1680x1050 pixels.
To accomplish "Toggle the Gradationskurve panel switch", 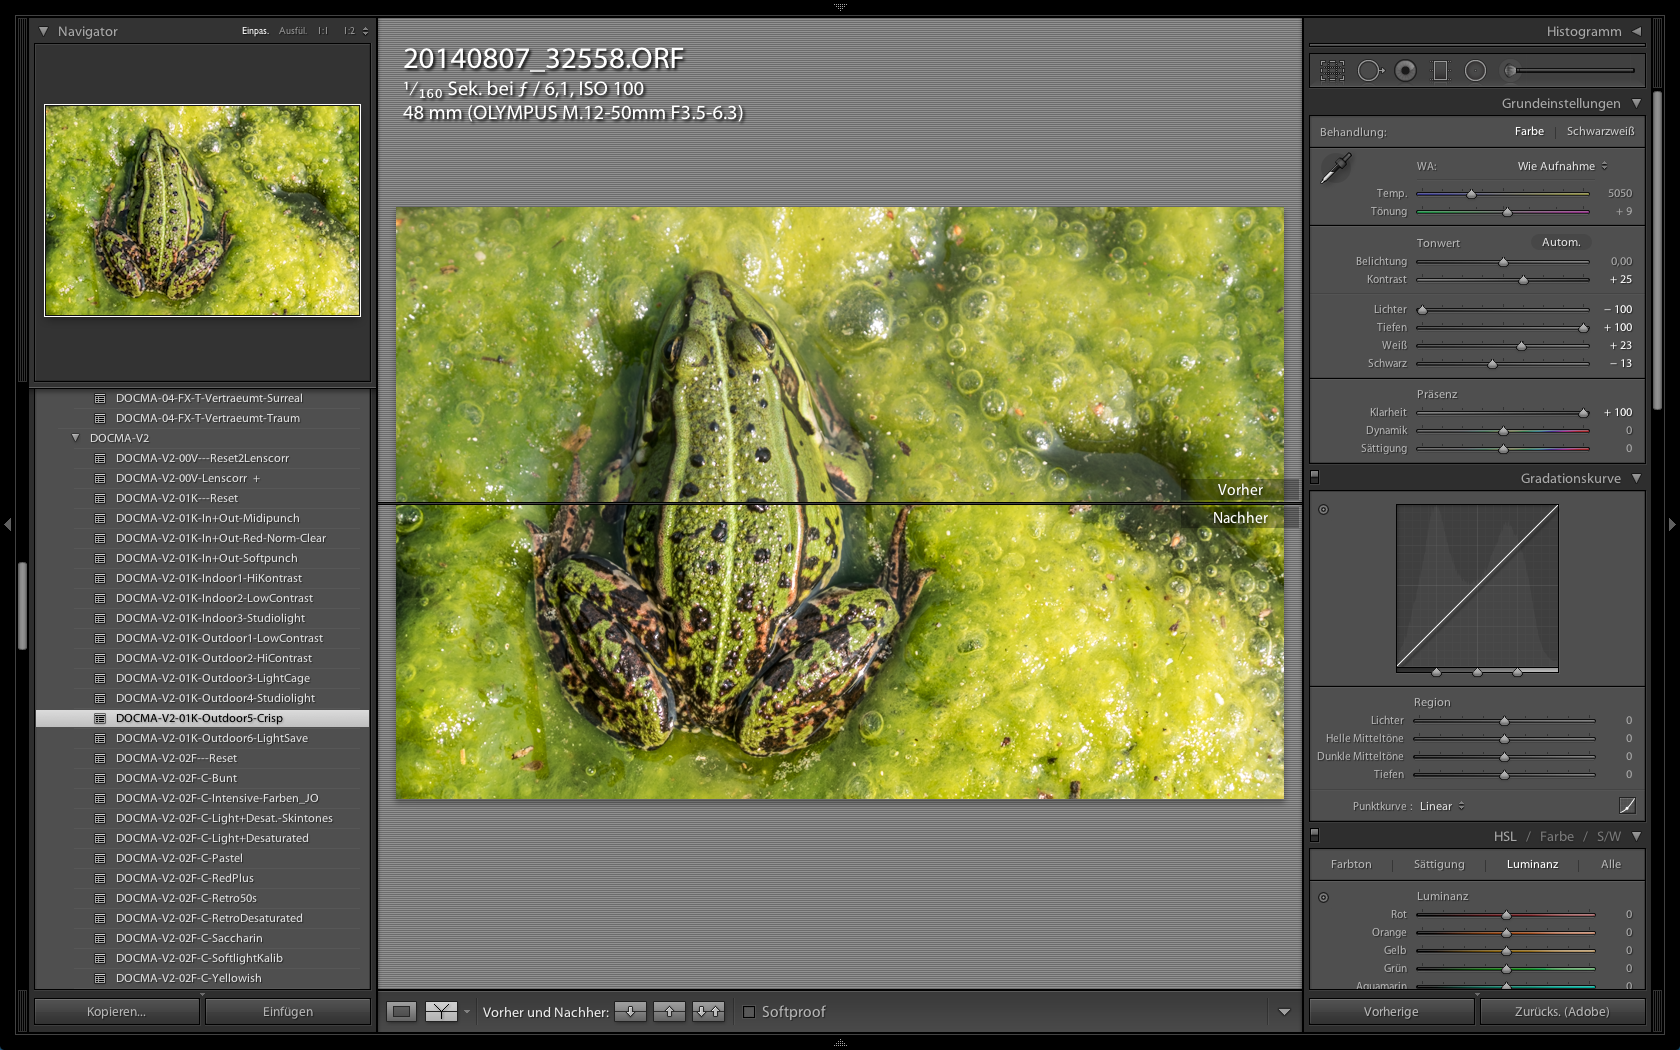I will coord(1315,477).
